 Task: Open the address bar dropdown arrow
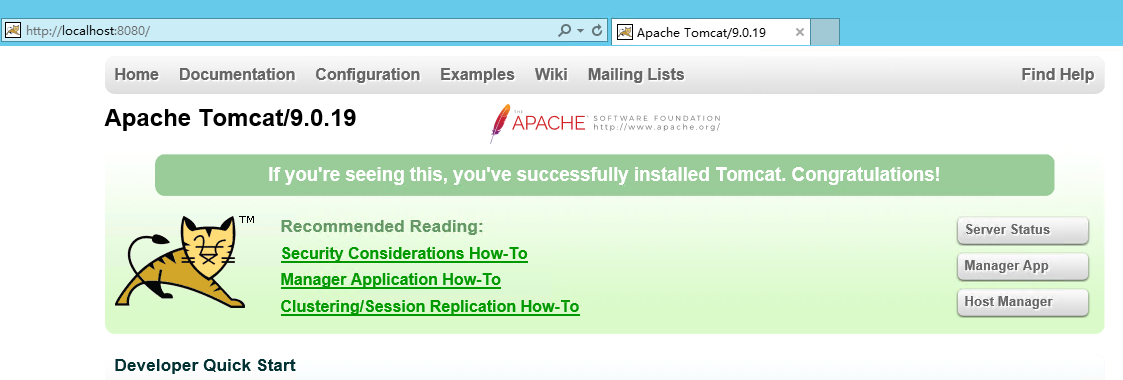[x=581, y=31]
